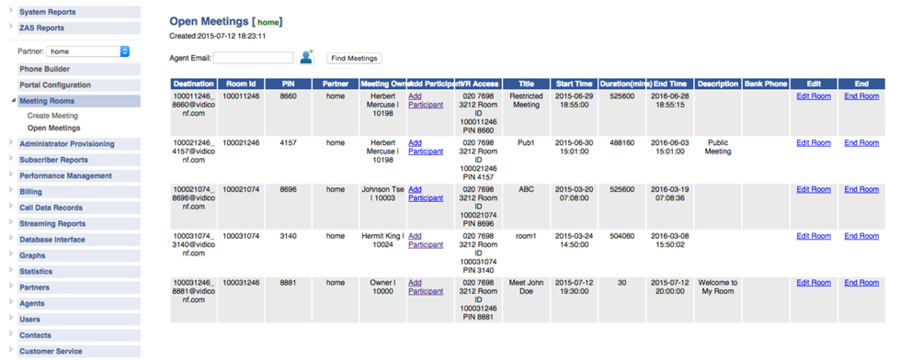Open the Partner dropdown showing home

[88, 51]
